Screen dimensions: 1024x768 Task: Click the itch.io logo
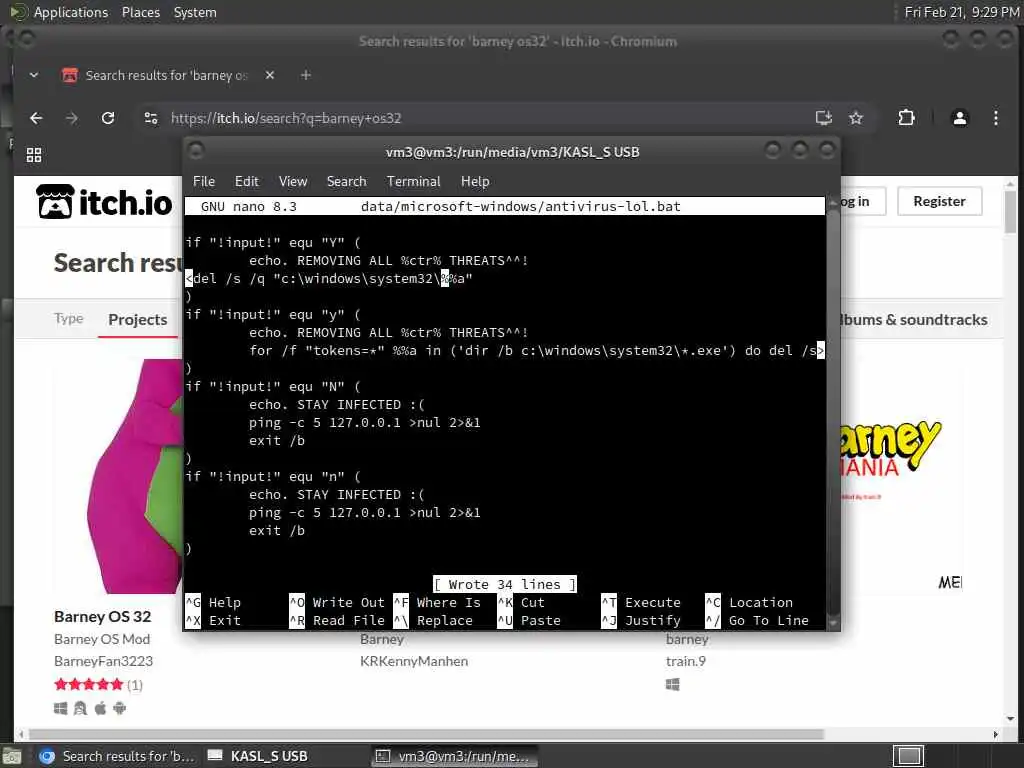point(104,202)
